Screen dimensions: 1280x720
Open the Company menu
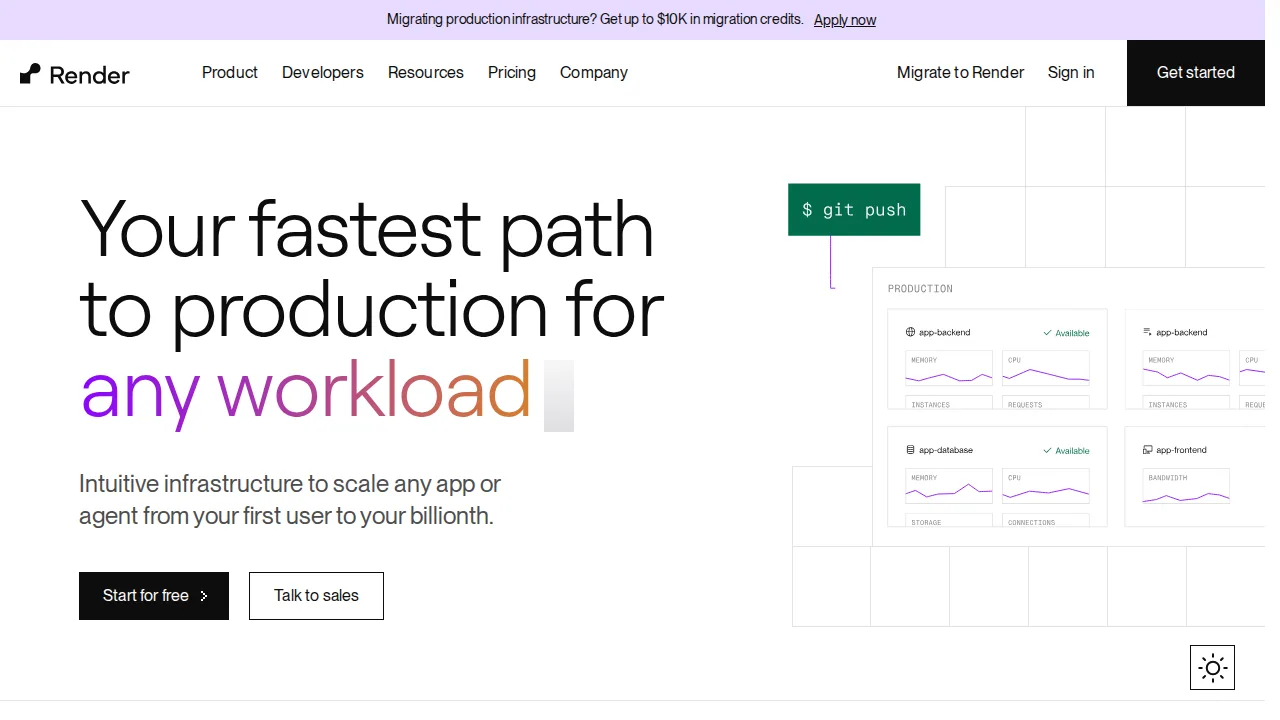pos(594,73)
